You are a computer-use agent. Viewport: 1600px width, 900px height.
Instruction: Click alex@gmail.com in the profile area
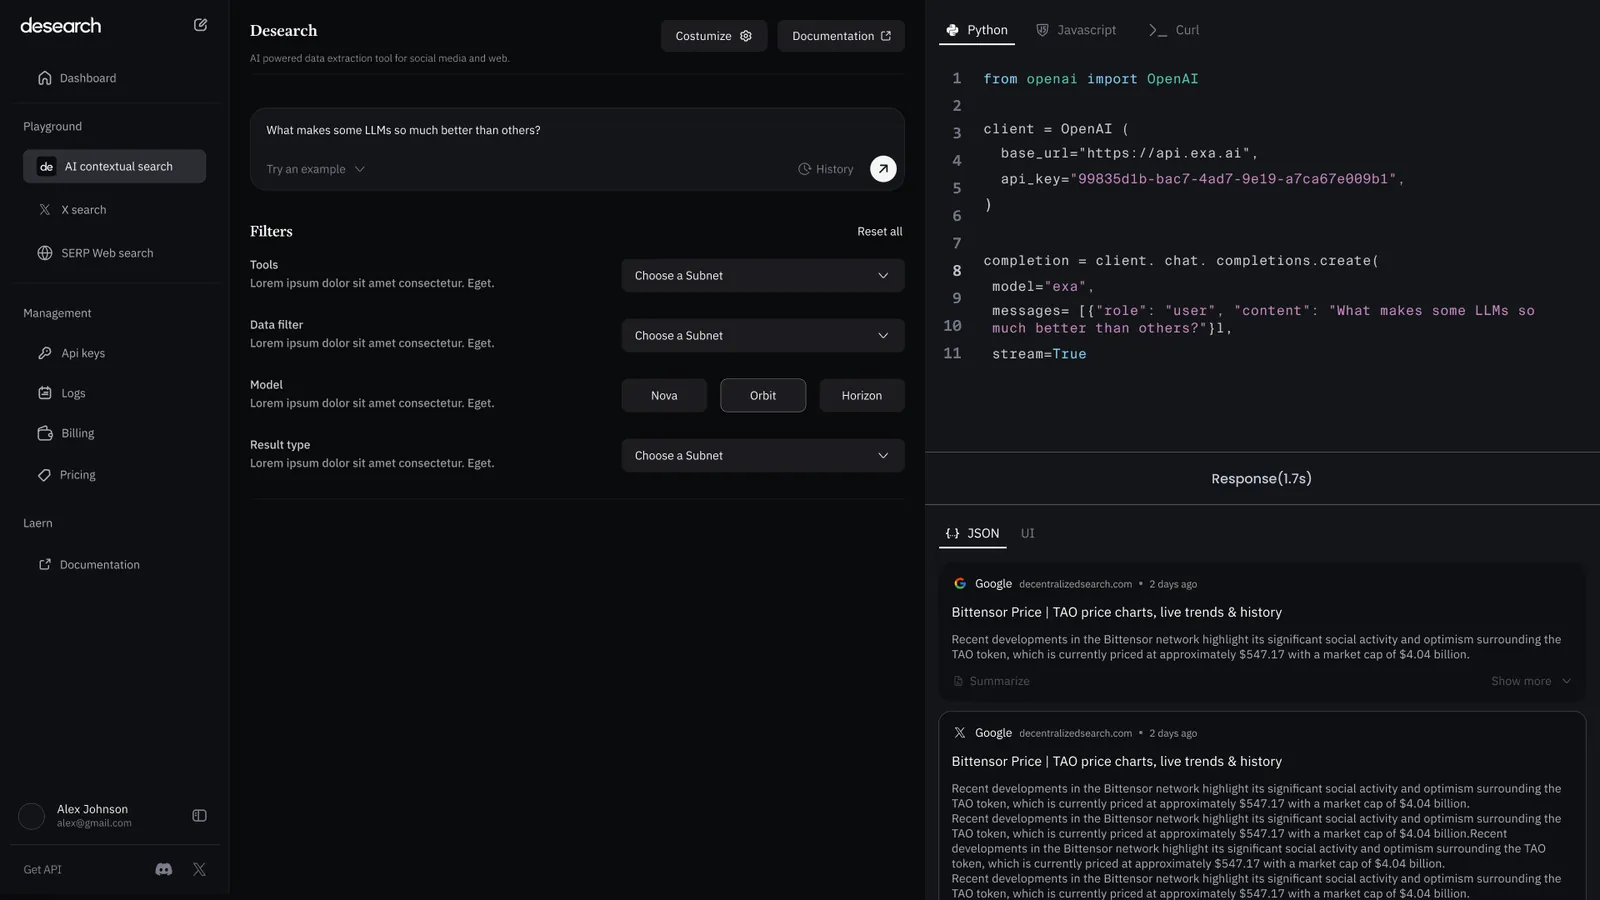point(94,824)
